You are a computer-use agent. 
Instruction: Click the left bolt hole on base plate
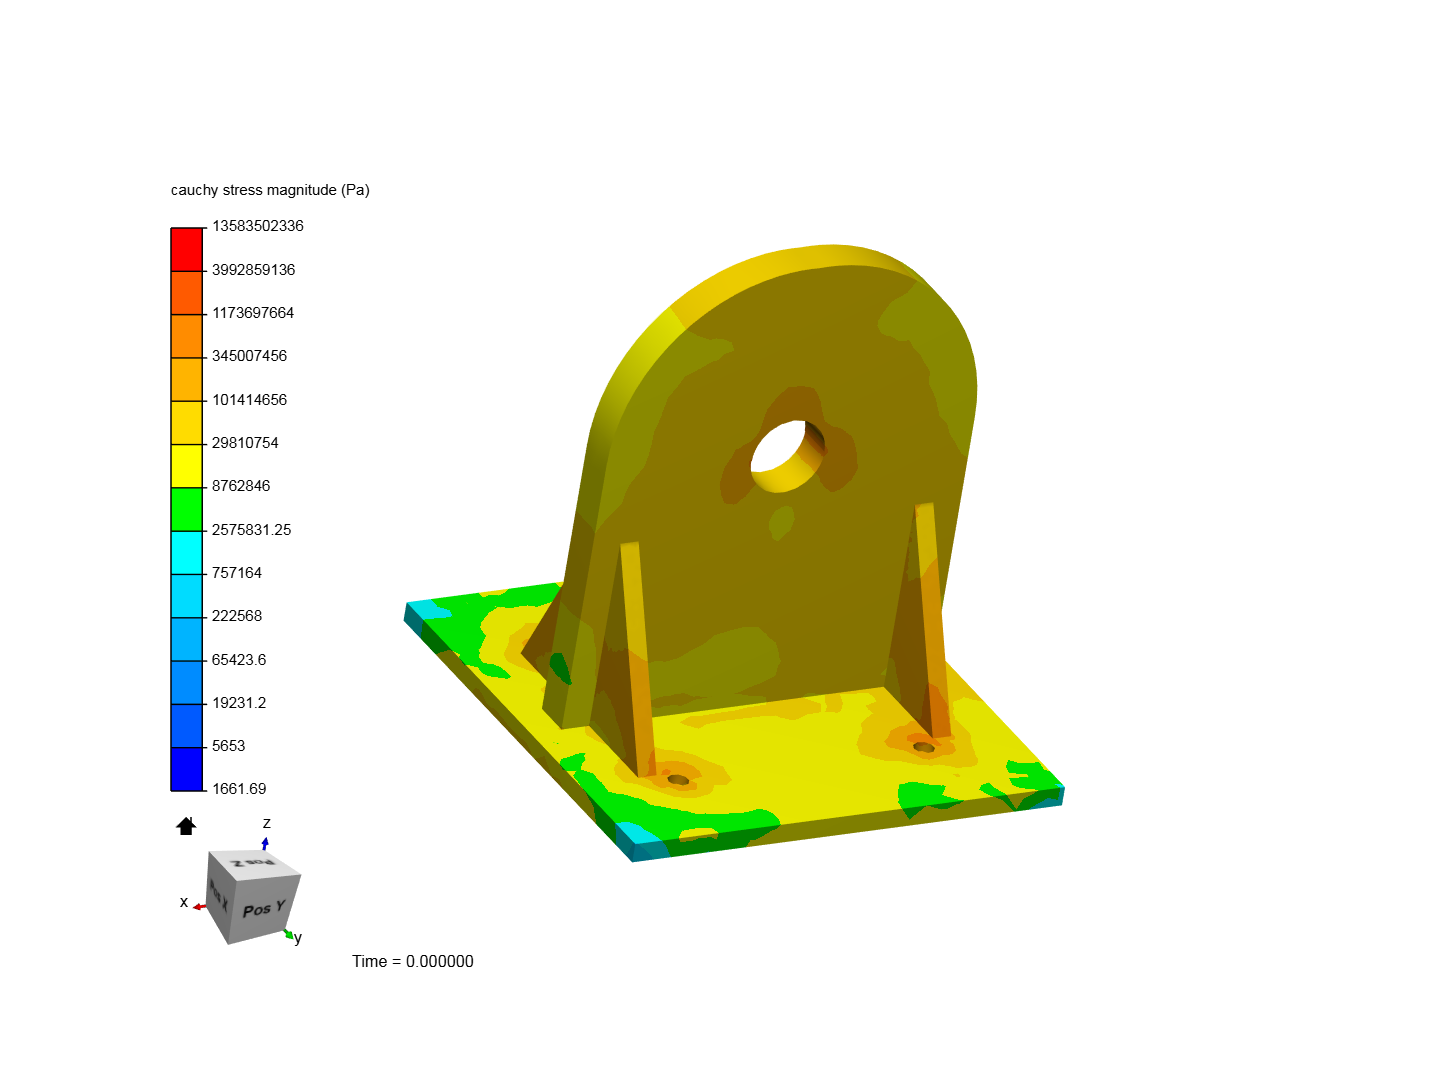coord(678,779)
